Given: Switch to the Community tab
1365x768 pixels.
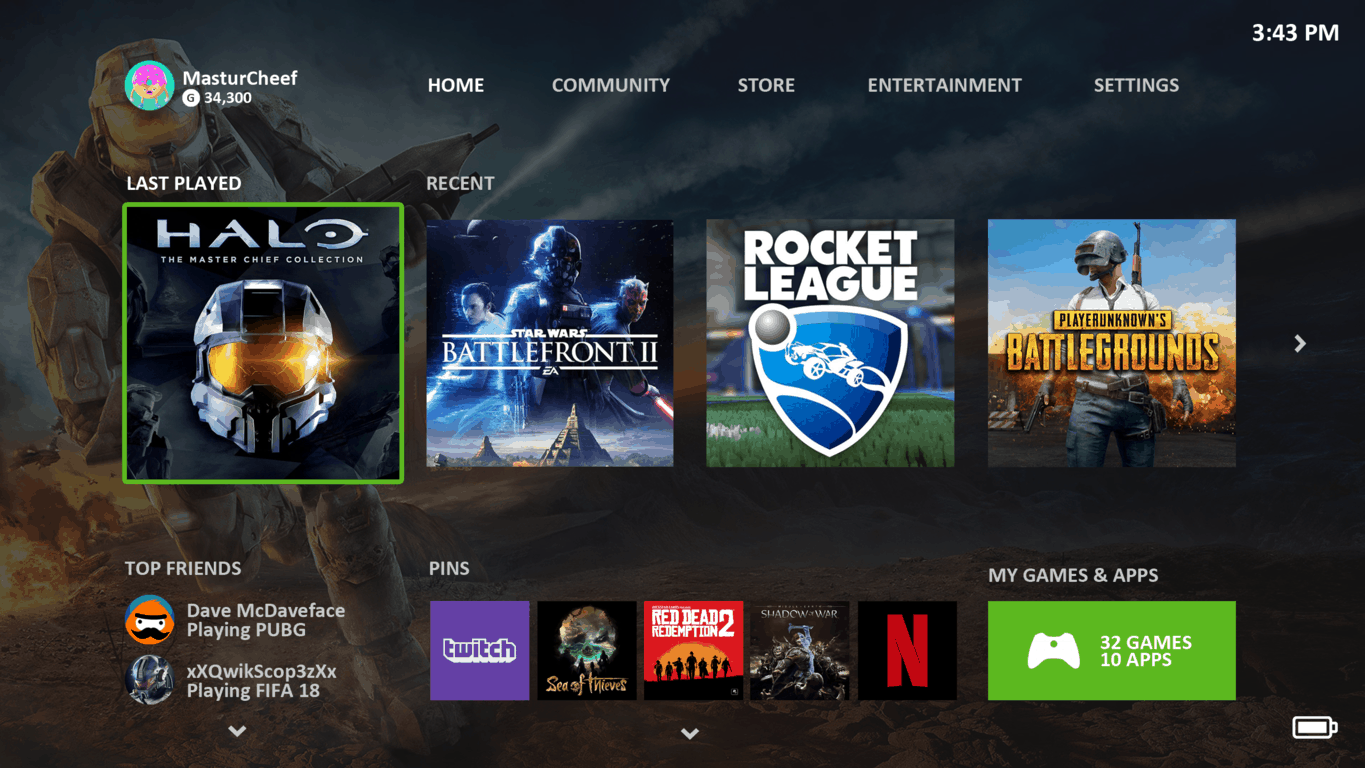Looking at the screenshot, I should pyautogui.click(x=611, y=85).
